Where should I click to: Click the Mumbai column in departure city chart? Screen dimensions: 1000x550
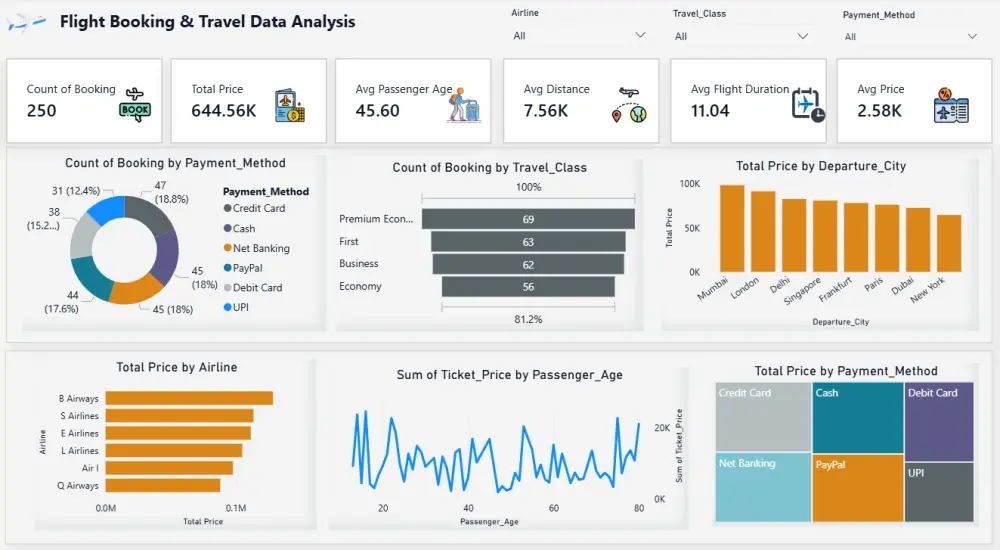point(732,228)
